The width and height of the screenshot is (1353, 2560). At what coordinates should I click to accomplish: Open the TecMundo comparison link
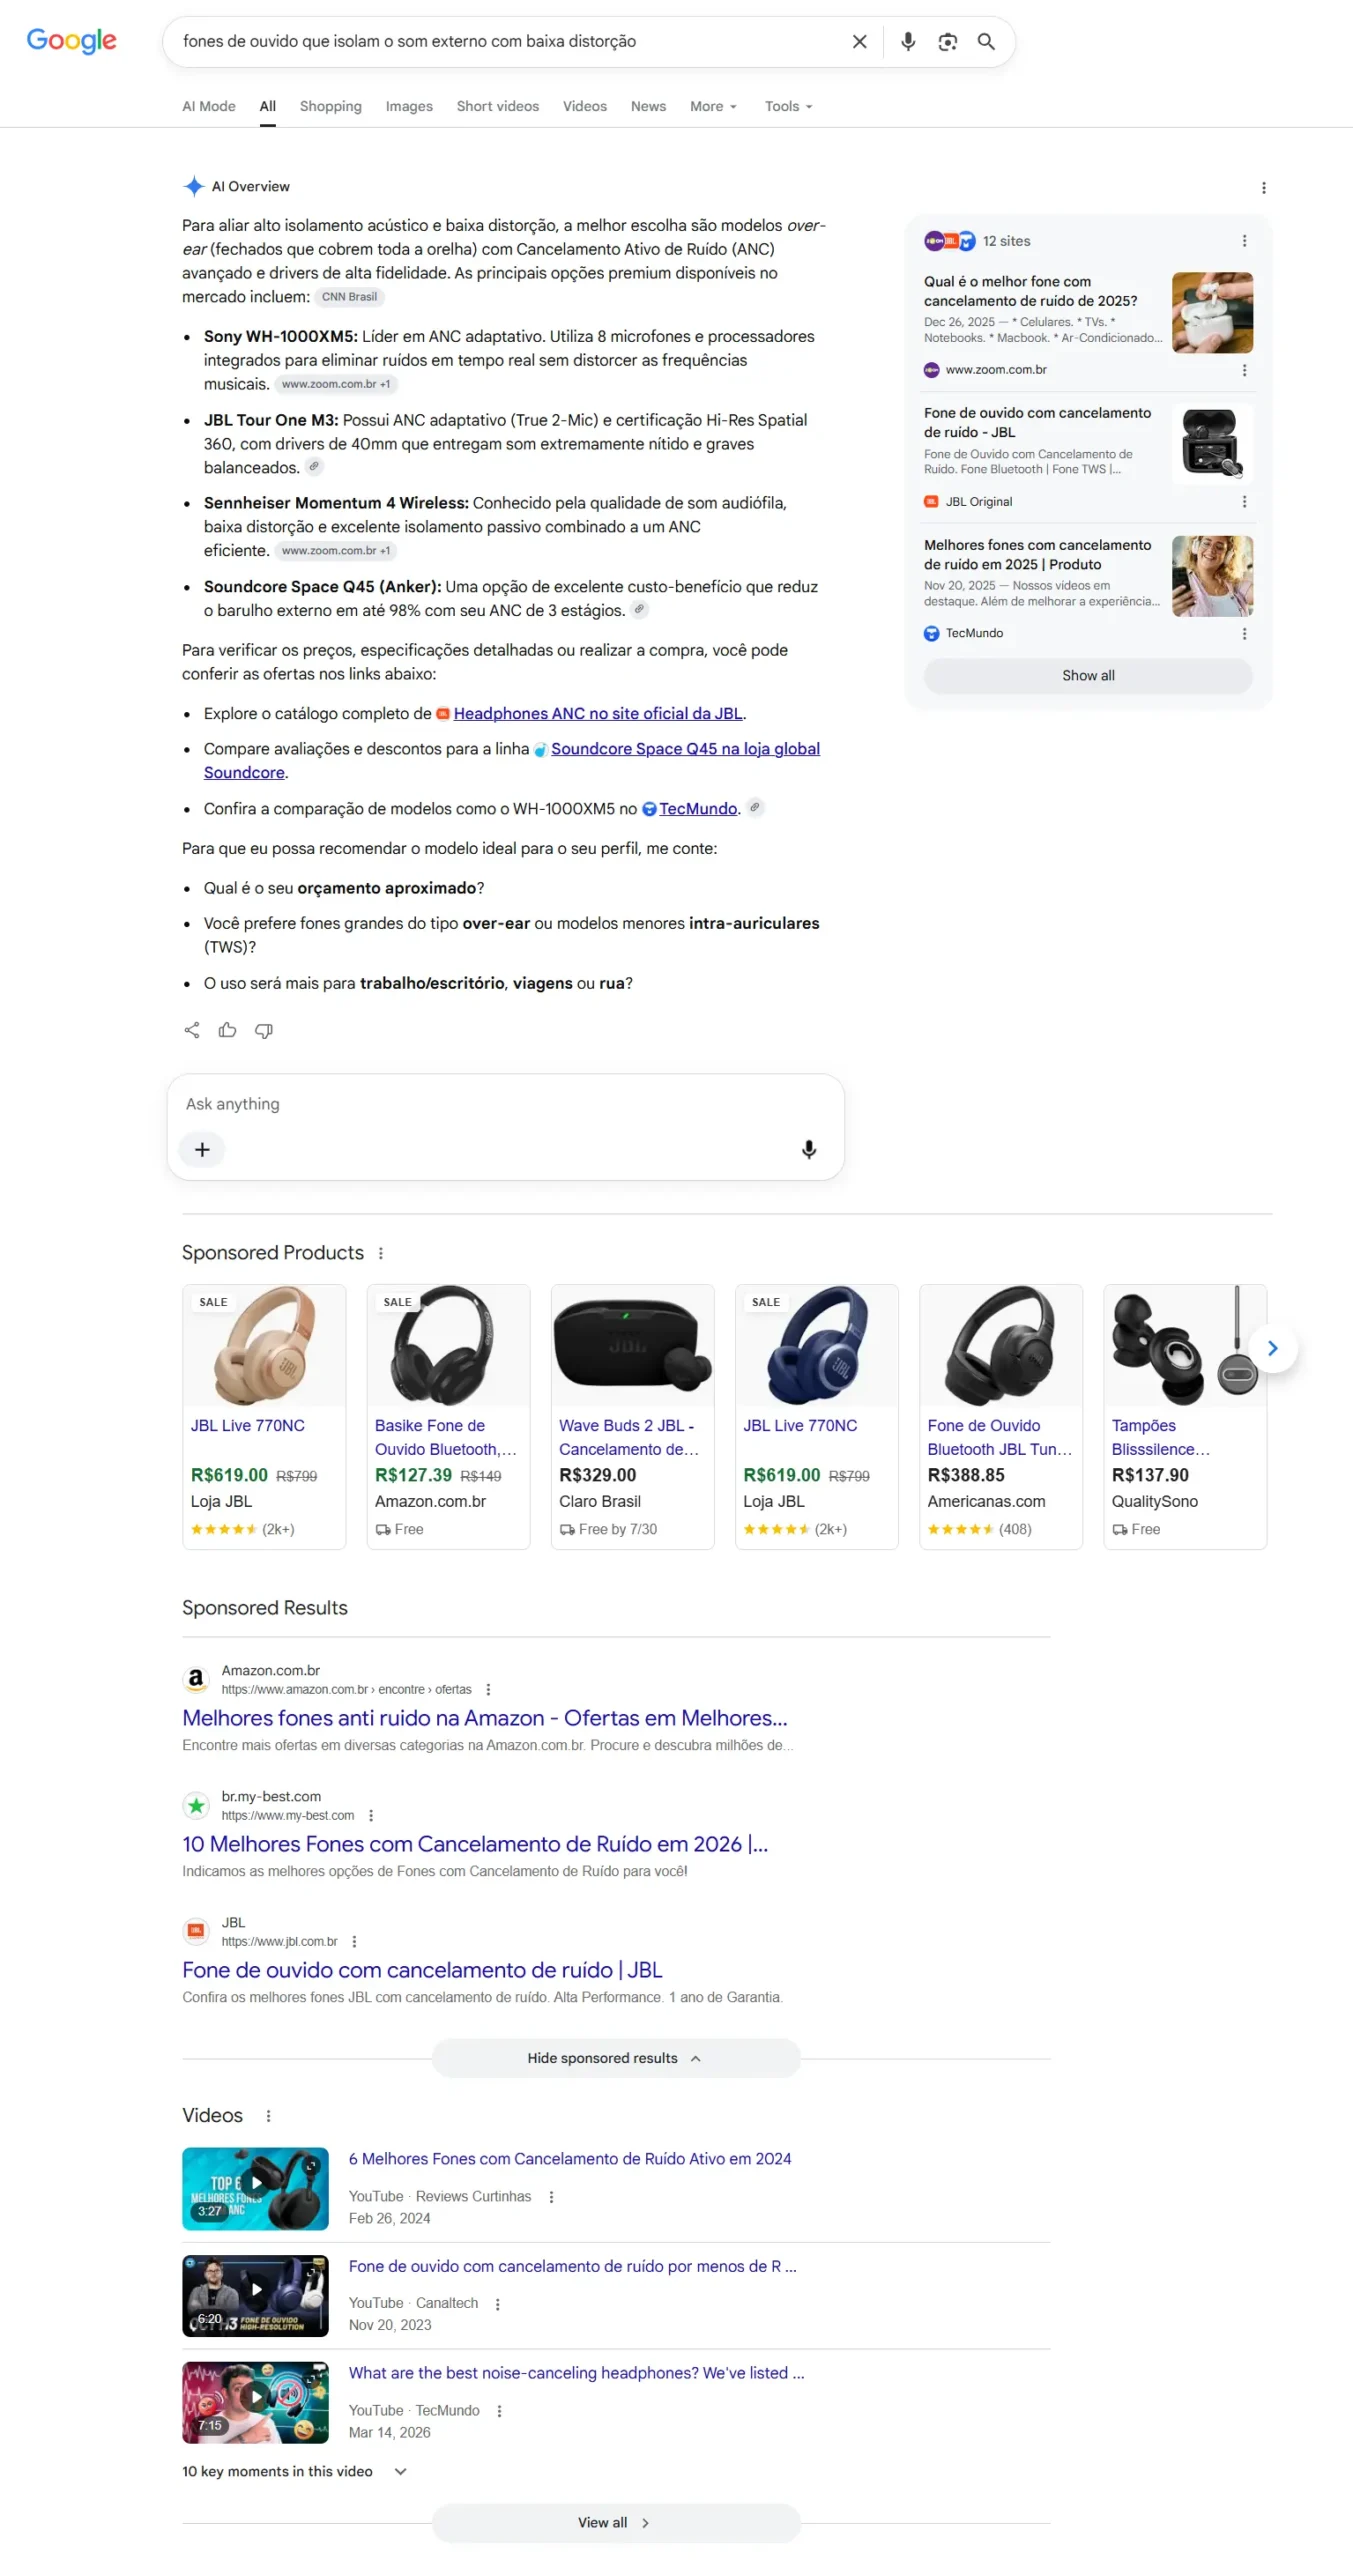[x=698, y=809]
